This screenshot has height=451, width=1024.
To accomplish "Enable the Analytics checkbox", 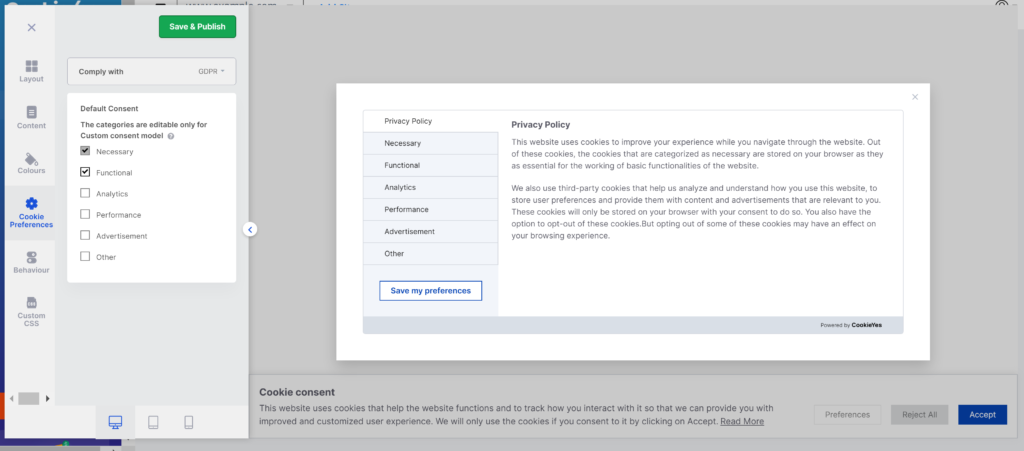I will (85, 193).
